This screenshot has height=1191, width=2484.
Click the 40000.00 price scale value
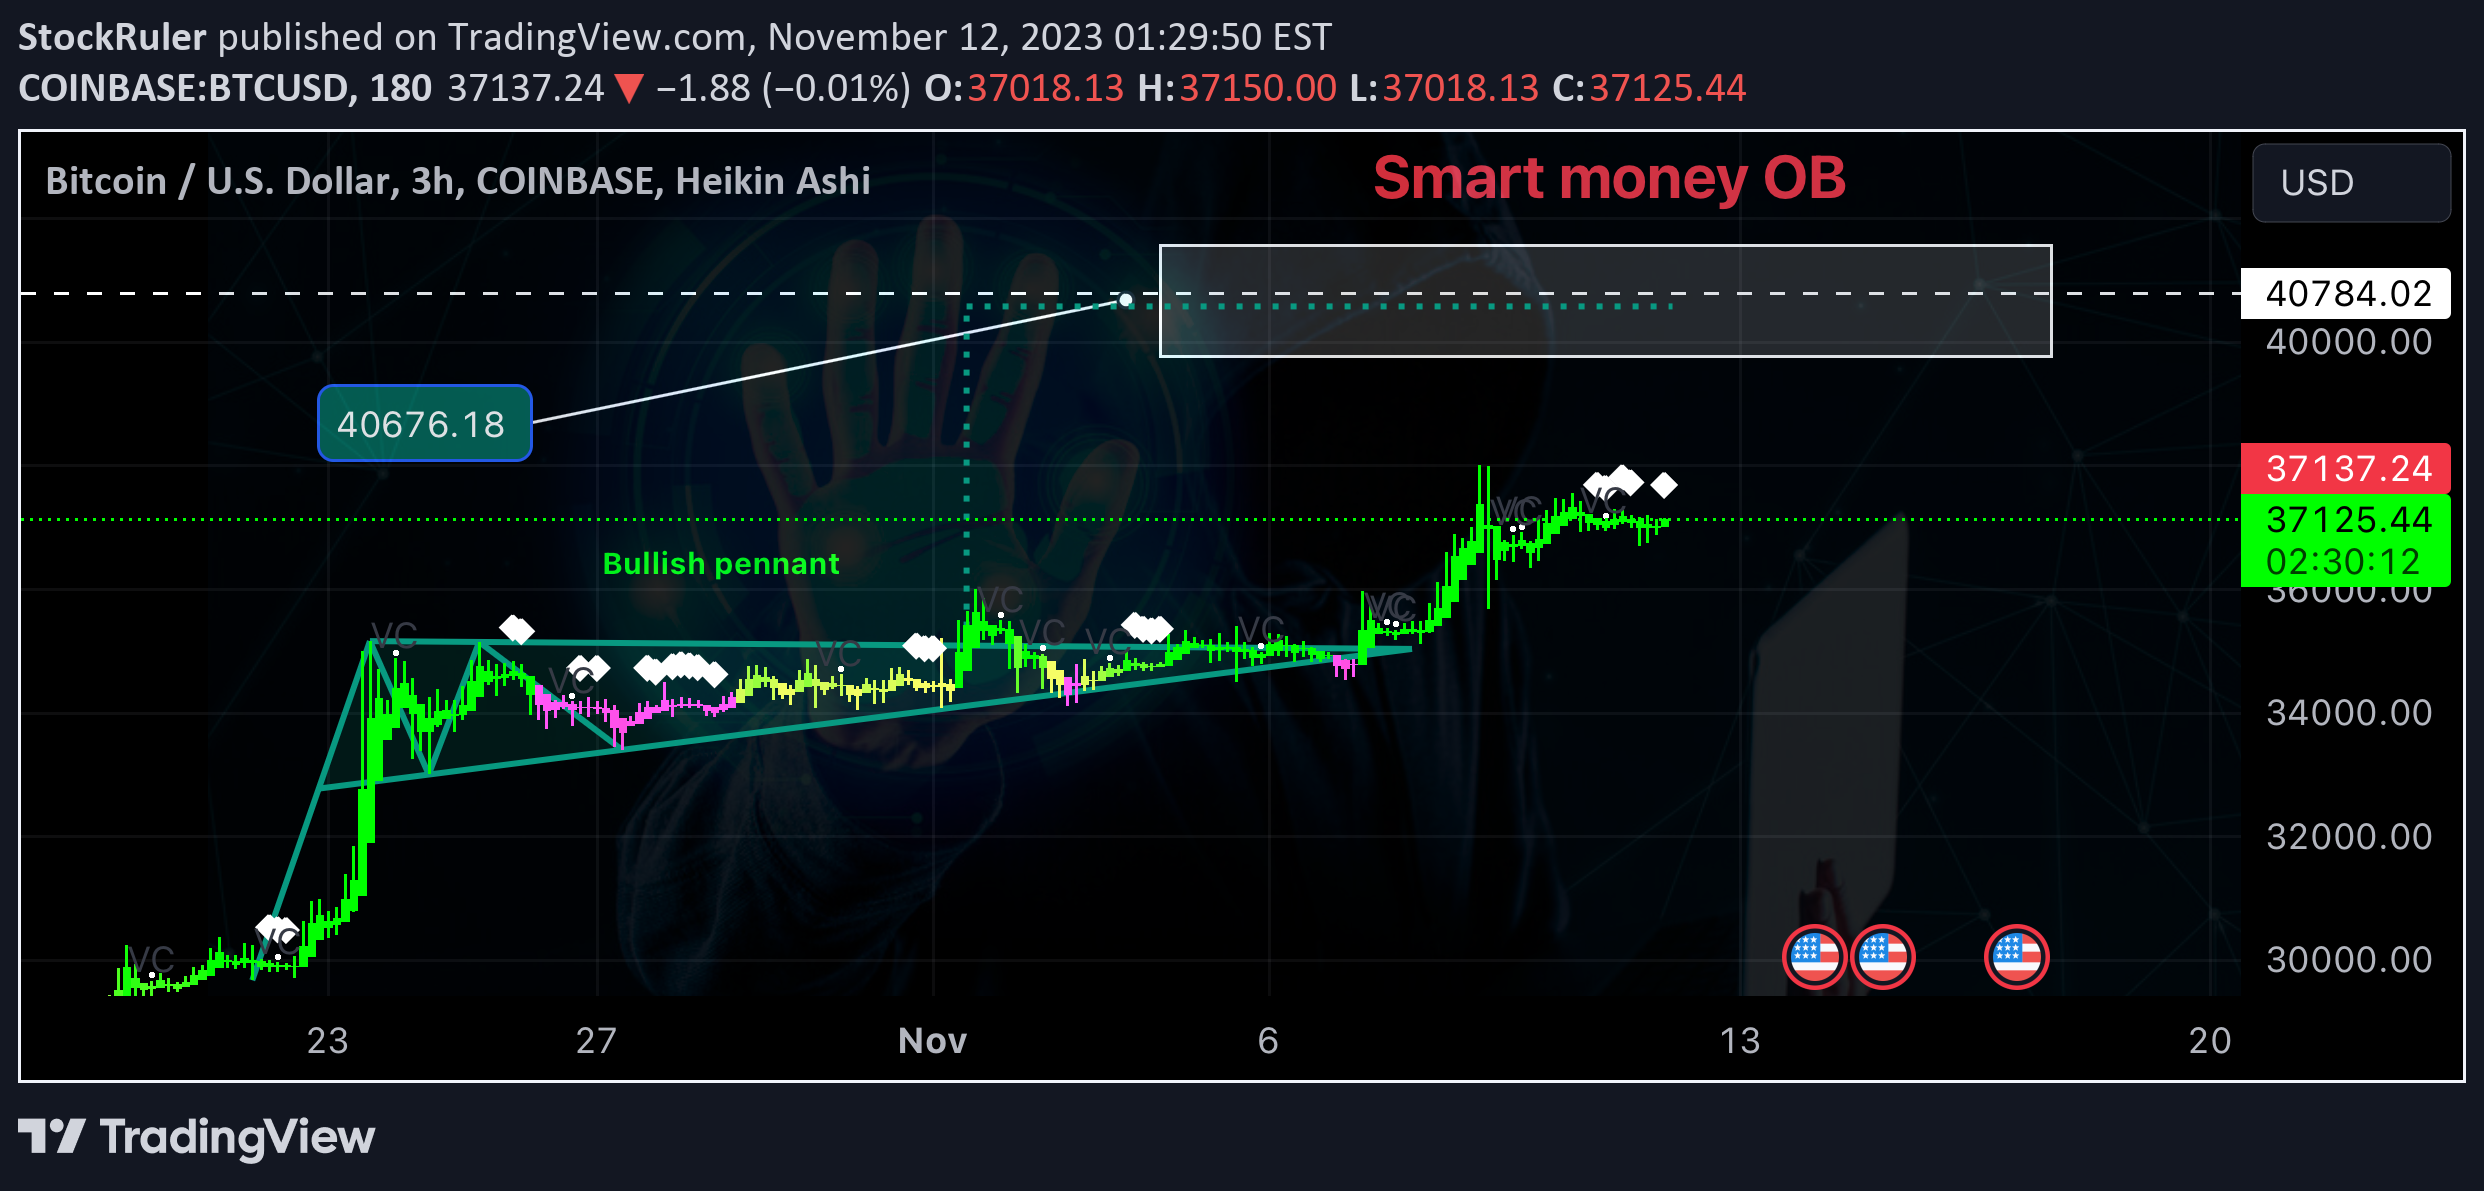pyautogui.click(x=2349, y=342)
